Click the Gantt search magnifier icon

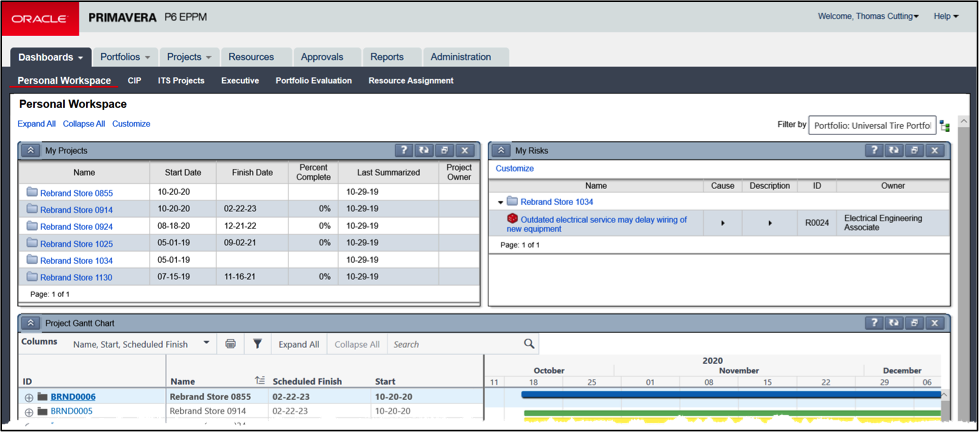coord(529,344)
